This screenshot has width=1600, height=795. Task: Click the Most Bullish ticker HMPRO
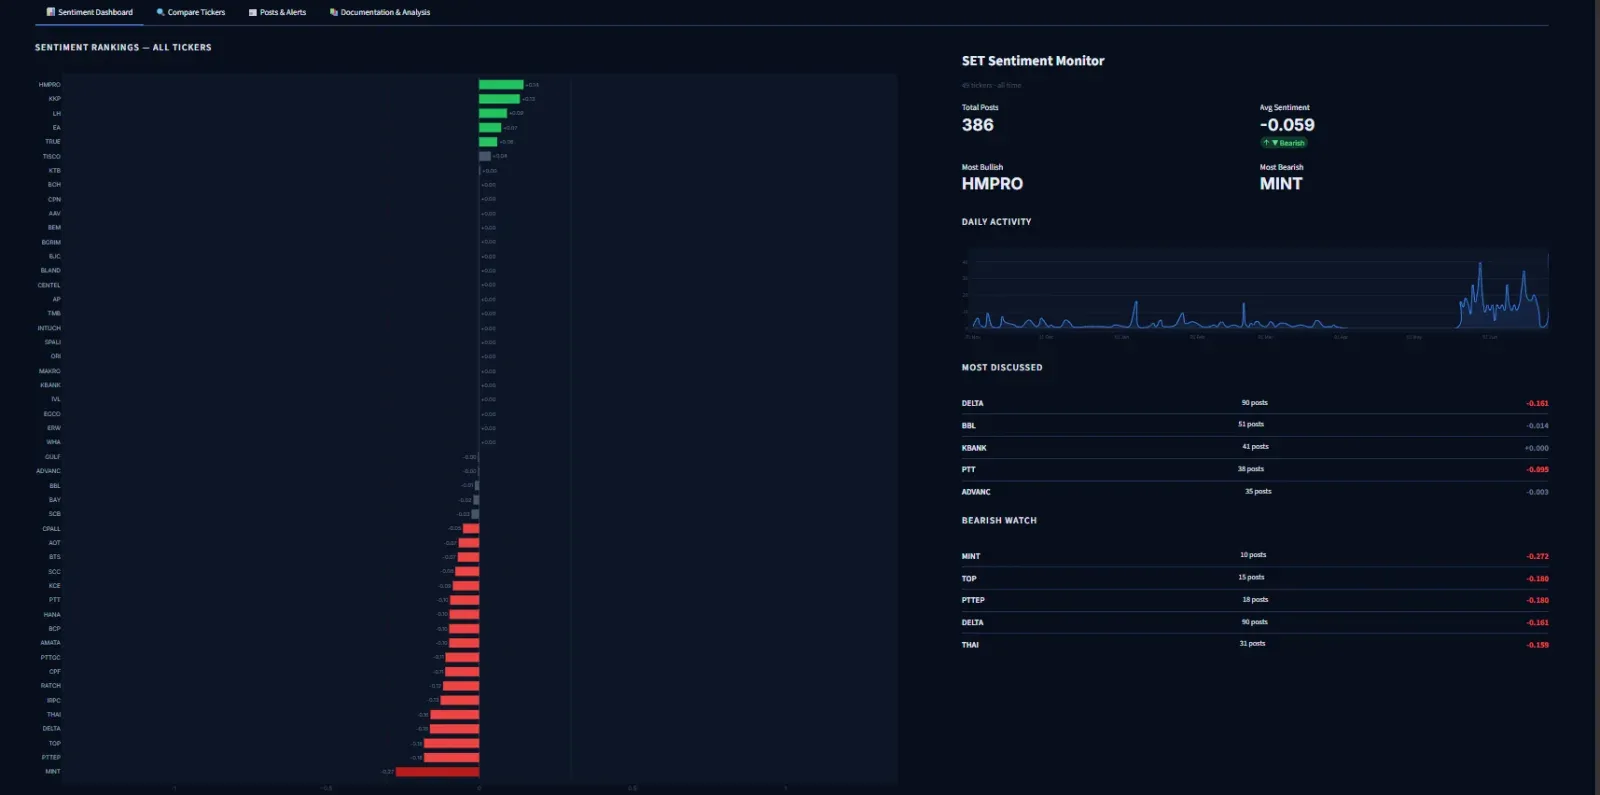pos(992,184)
